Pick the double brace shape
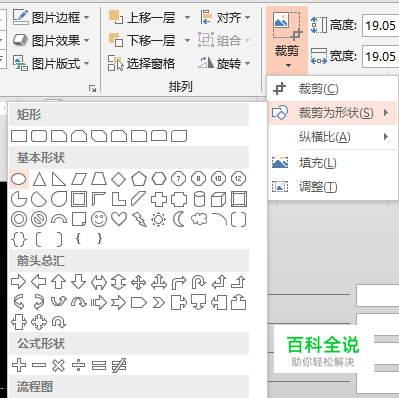This screenshot has width=399, height=398. (x=19, y=239)
